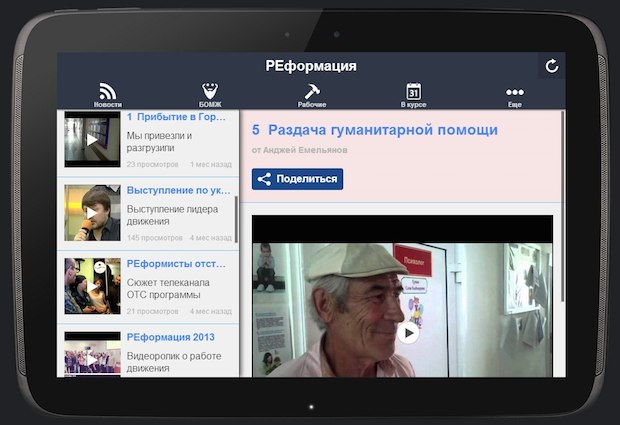This screenshot has width=620, height=425.
Task: Open 'РЕформисты отст...' video entry
Action: (x=176, y=264)
